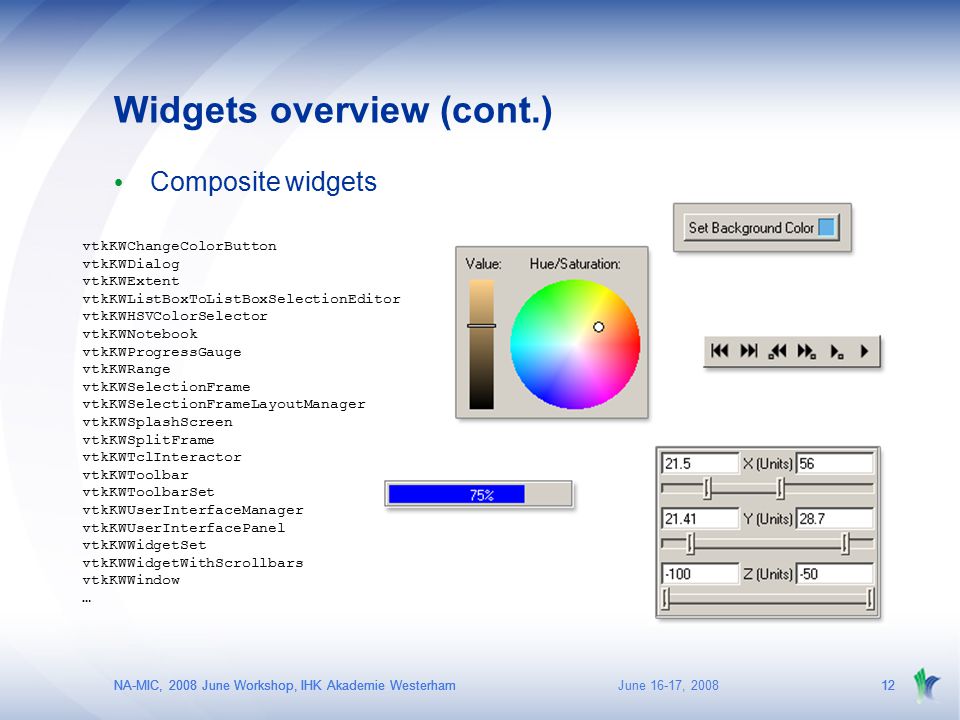
Task: Click the fast-forward-to-next-marker icon
Action: click(x=807, y=351)
